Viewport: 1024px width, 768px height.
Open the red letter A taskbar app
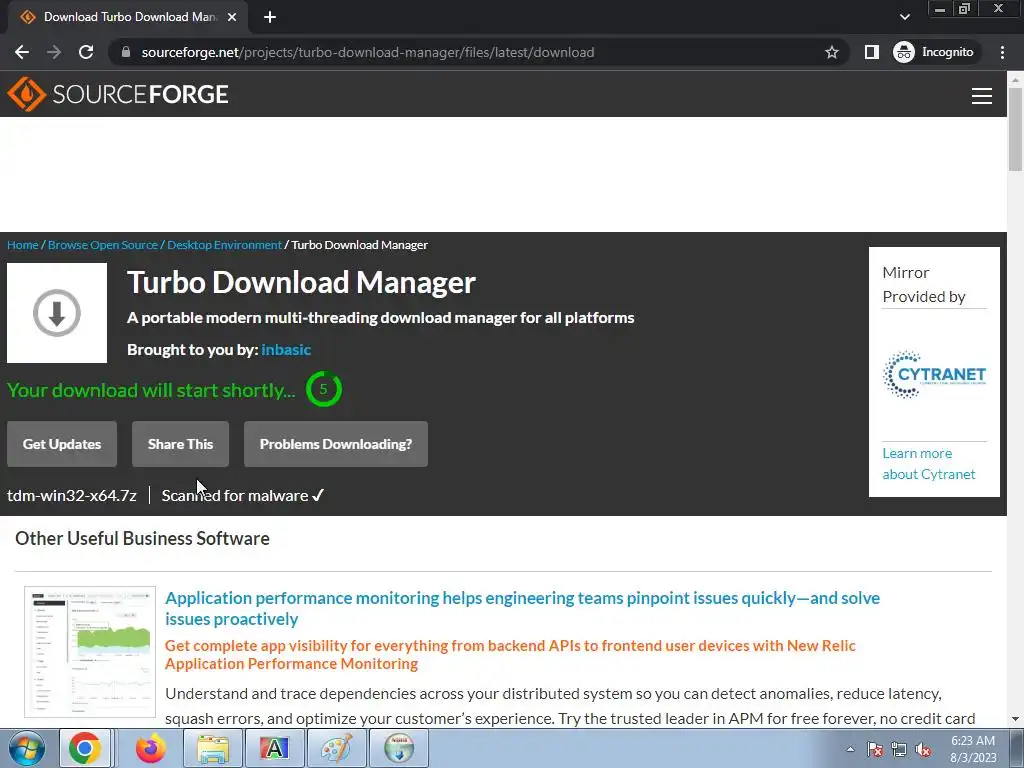pos(274,748)
